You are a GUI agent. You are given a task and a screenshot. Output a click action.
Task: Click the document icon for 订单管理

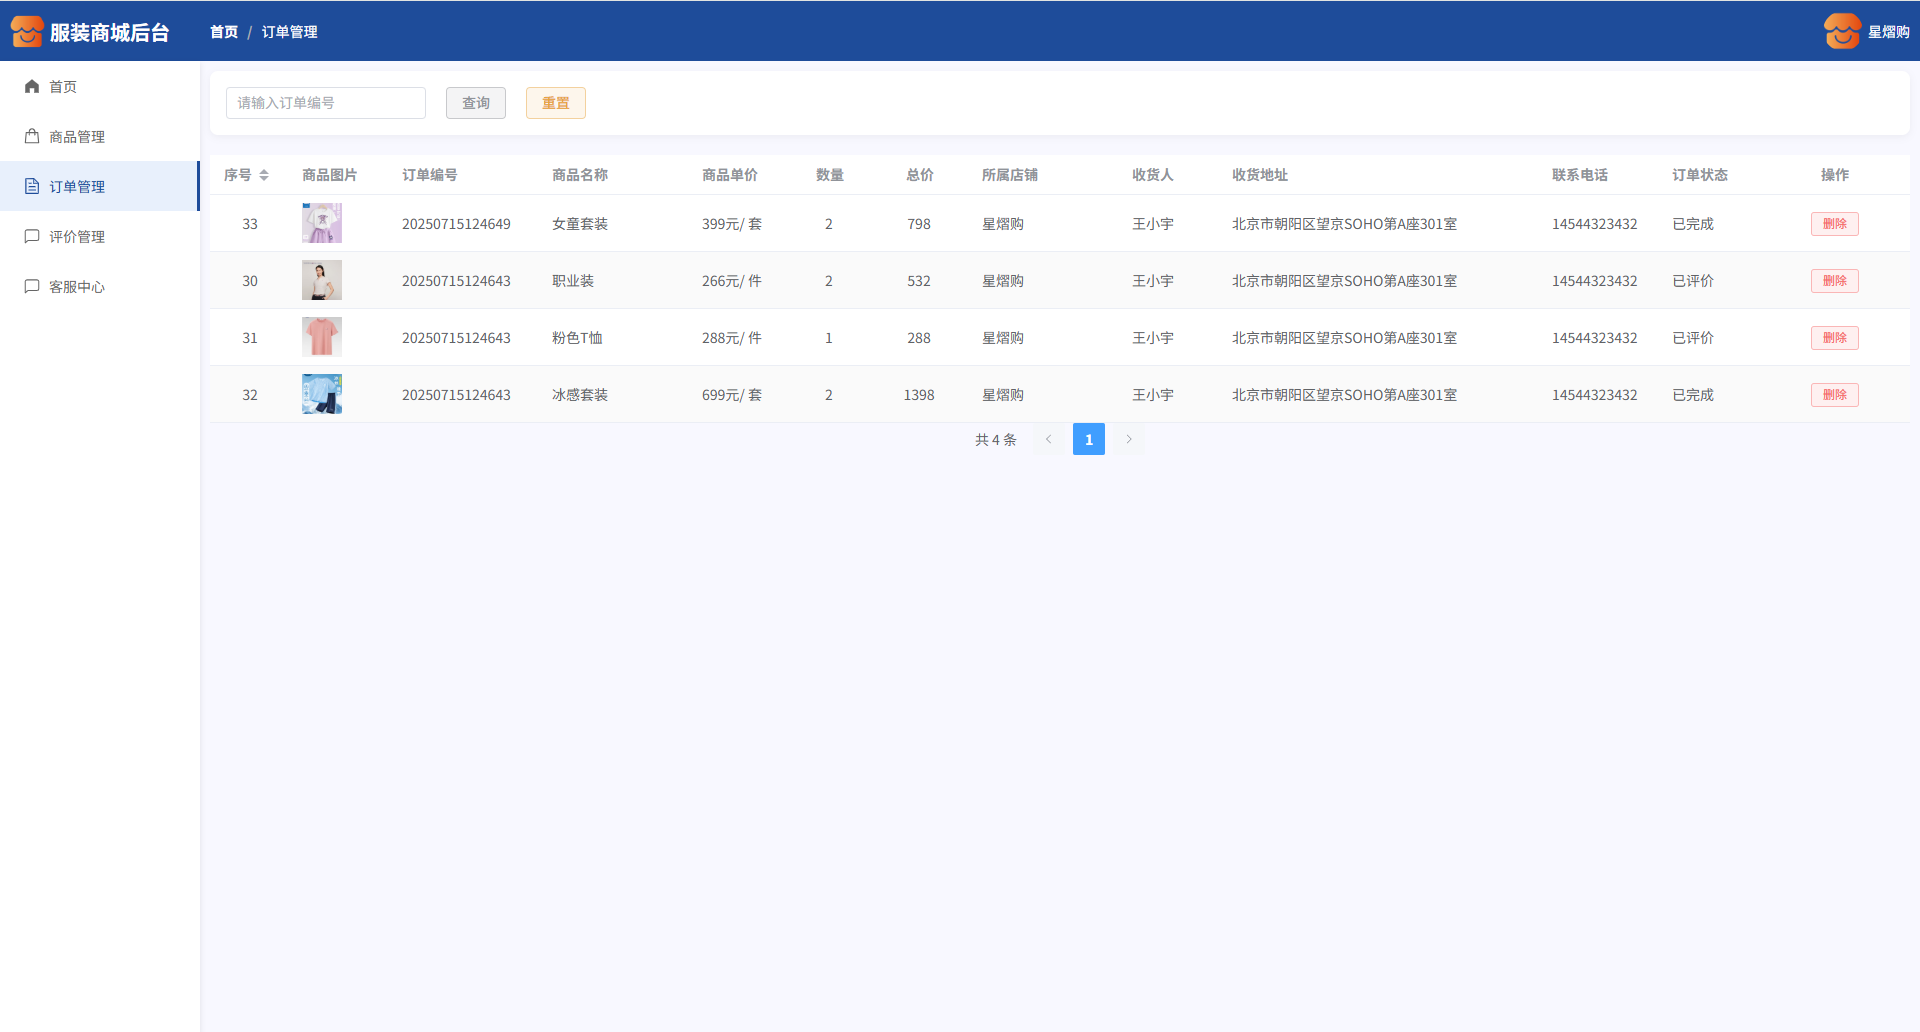tap(32, 187)
